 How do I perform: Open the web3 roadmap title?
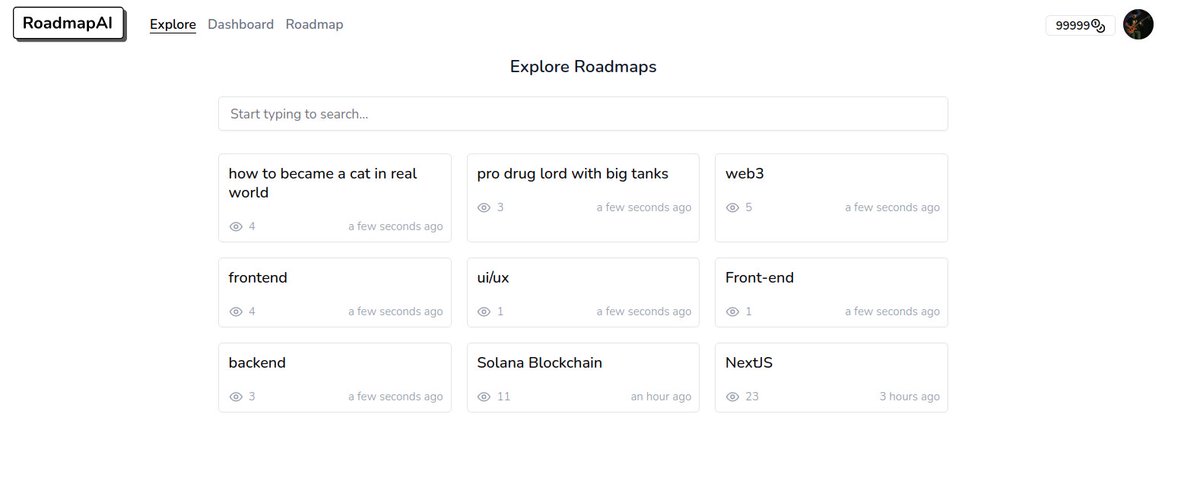[745, 173]
